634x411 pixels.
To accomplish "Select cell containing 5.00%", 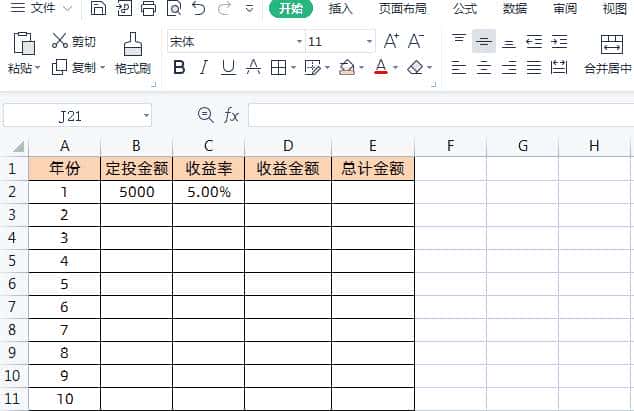I will pyautogui.click(x=209, y=192).
